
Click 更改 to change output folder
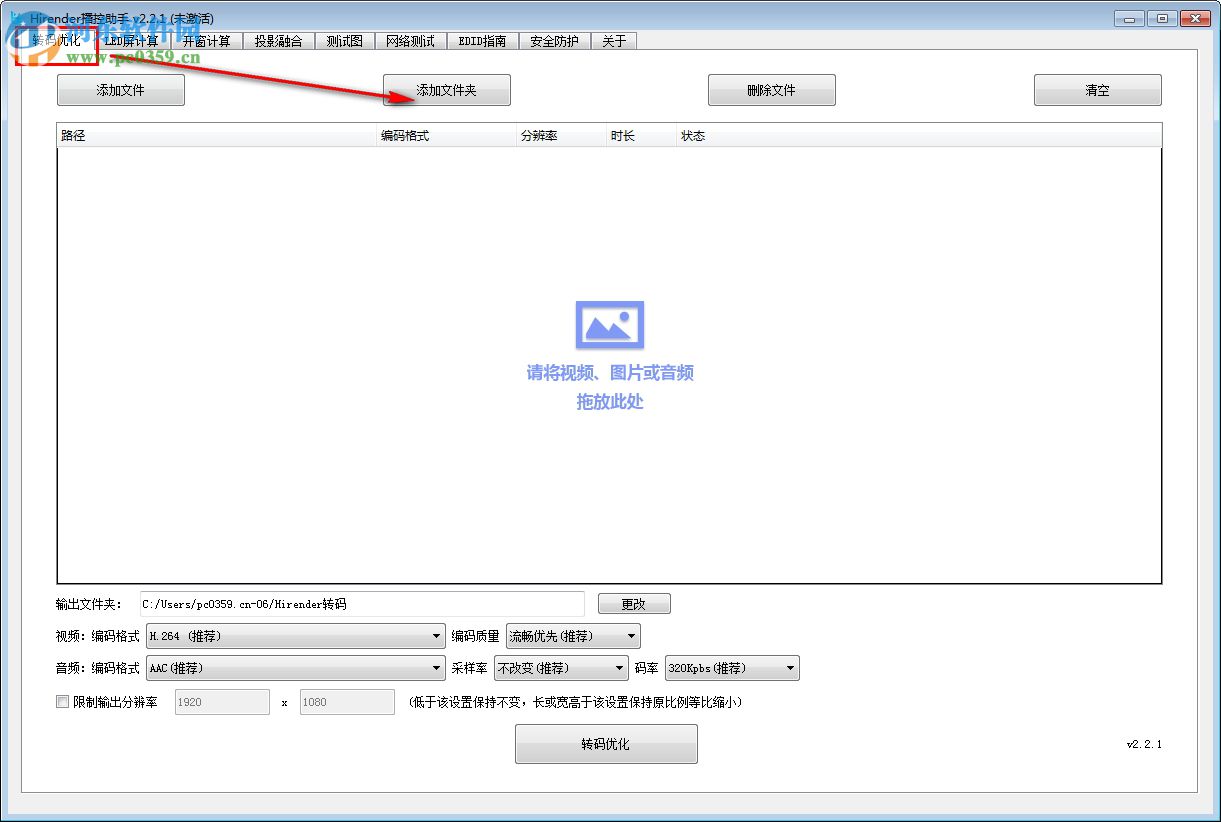(634, 603)
